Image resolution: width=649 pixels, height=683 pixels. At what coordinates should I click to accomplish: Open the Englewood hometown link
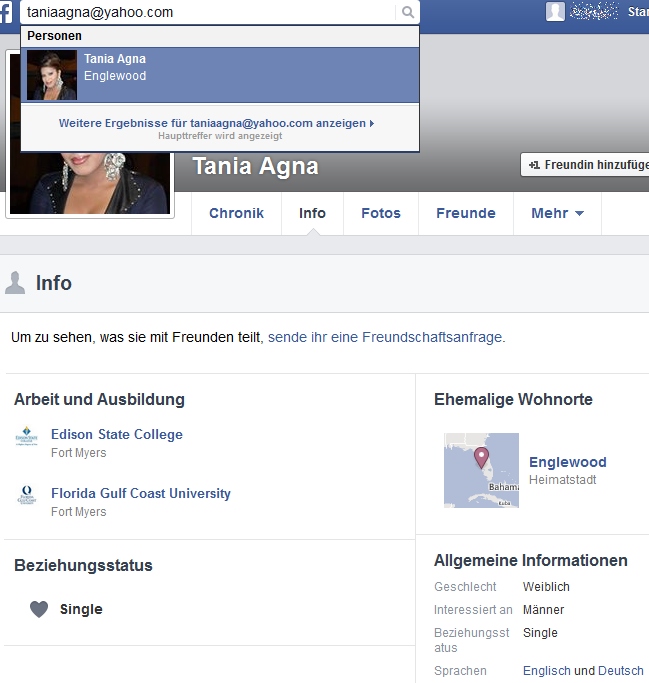pyautogui.click(x=568, y=462)
